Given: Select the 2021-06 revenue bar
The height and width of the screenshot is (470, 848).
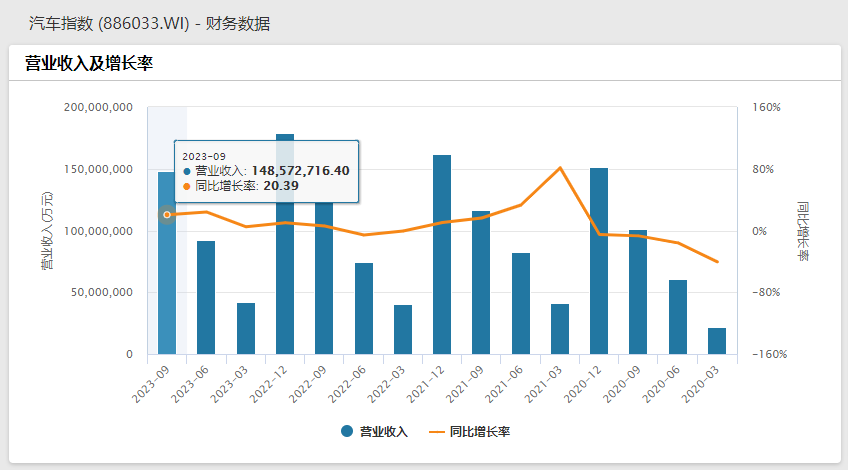Looking at the screenshot, I should [521, 304].
